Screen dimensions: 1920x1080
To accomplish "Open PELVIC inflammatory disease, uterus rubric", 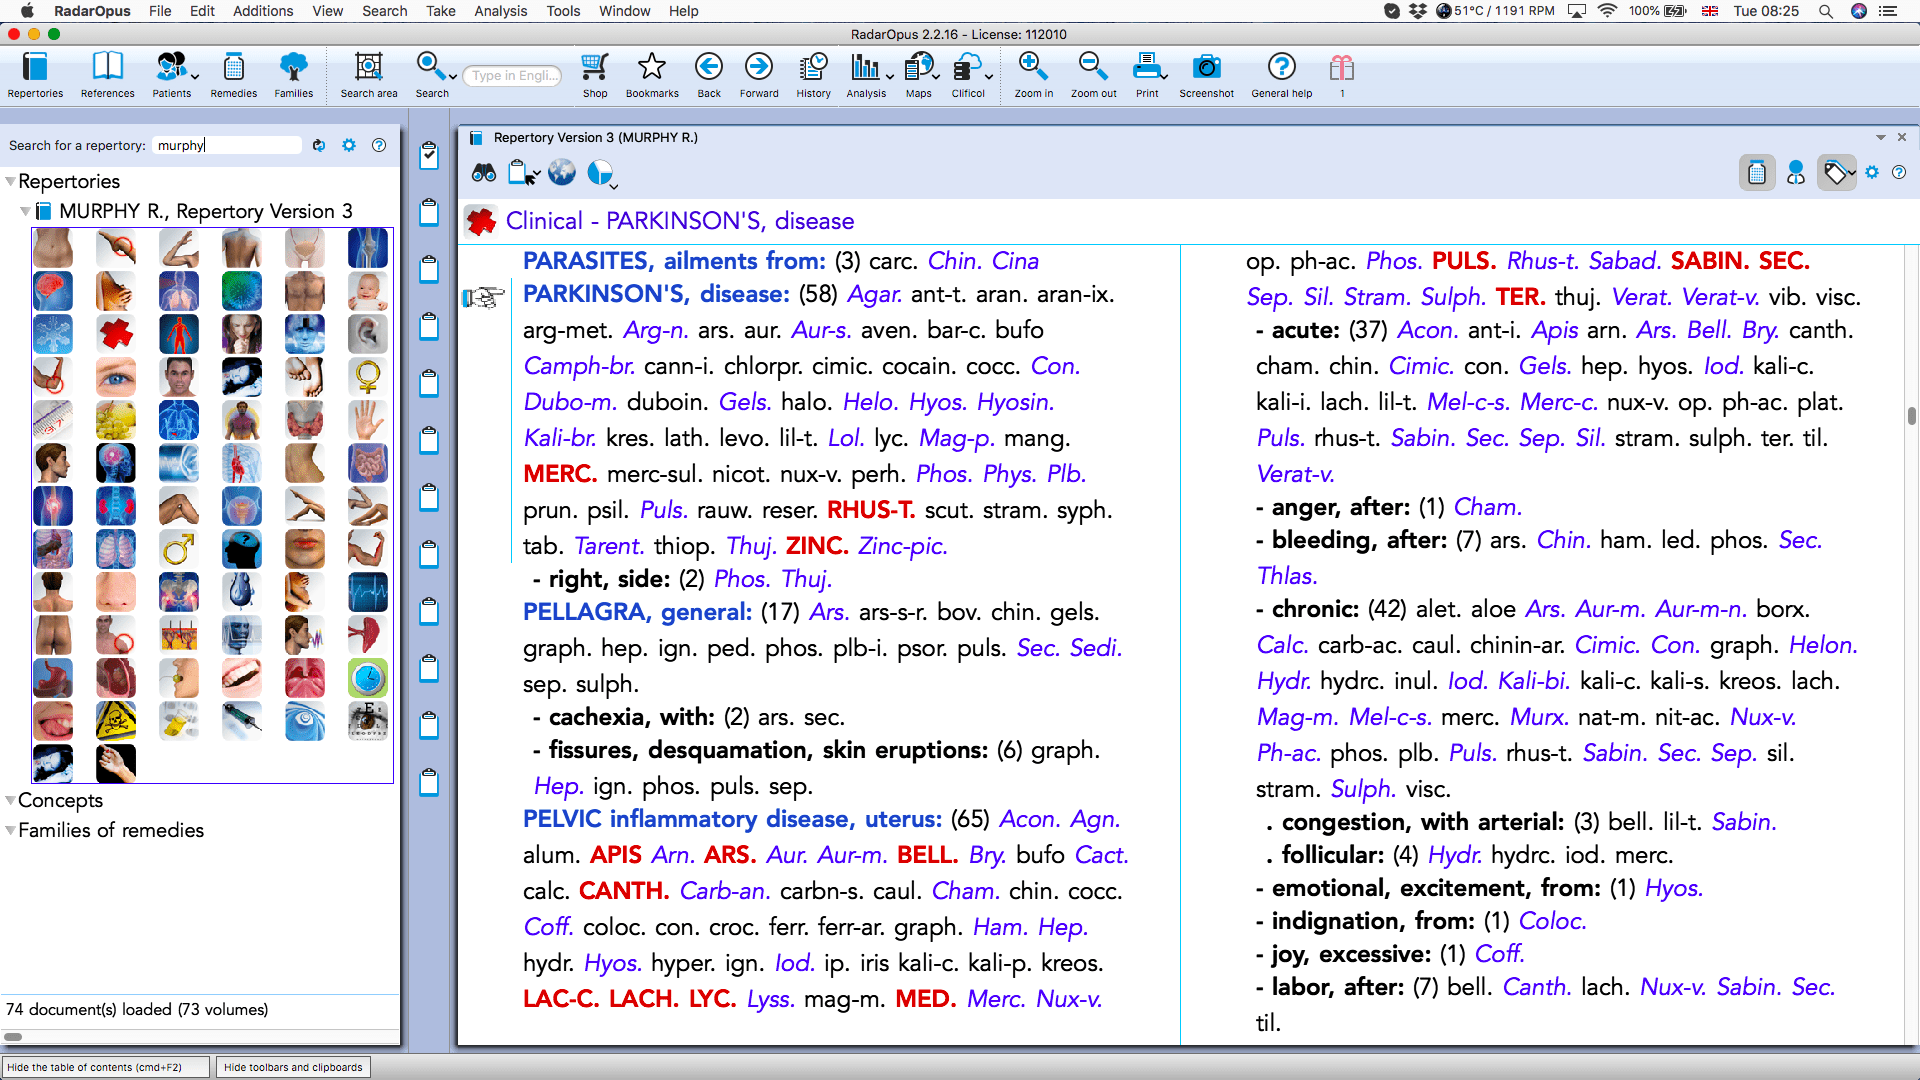I will pyautogui.click(x=733, y=819).
